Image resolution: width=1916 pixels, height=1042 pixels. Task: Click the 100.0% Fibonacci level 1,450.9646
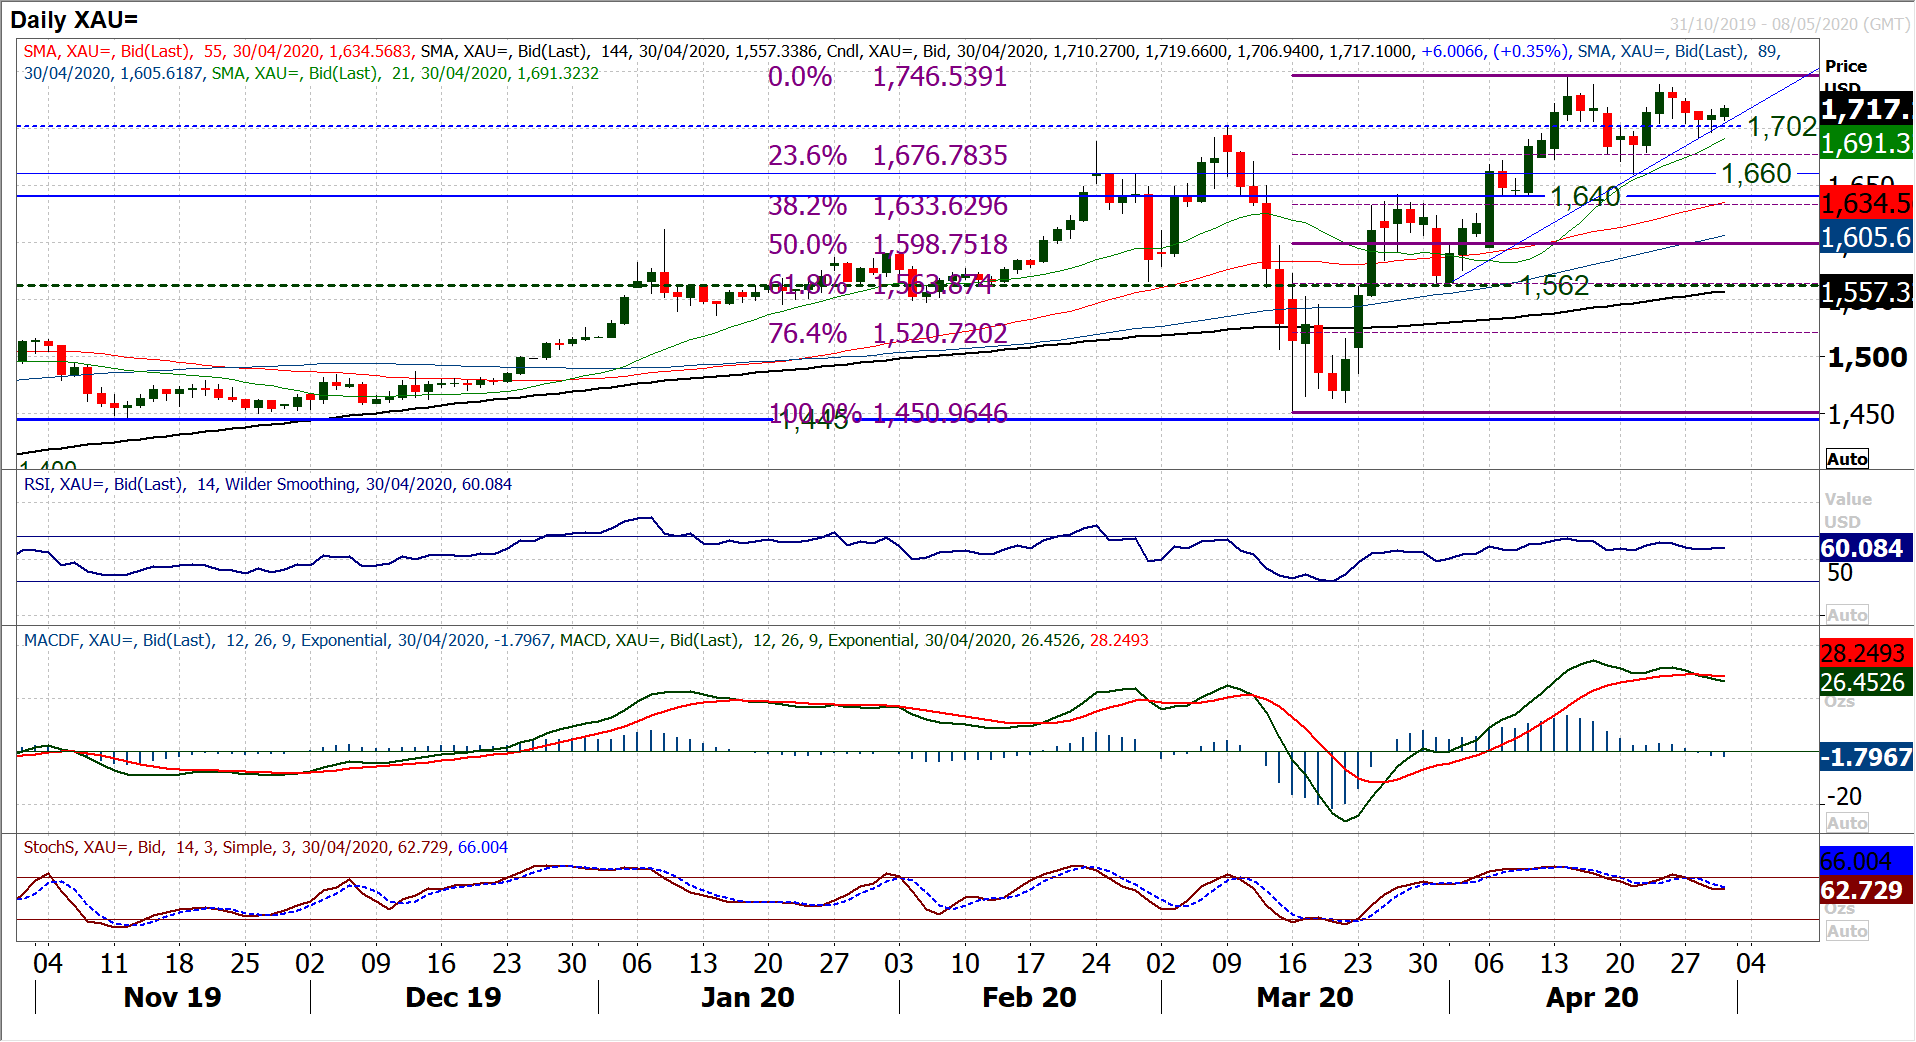pyautogui.click(x=888, y=413)
